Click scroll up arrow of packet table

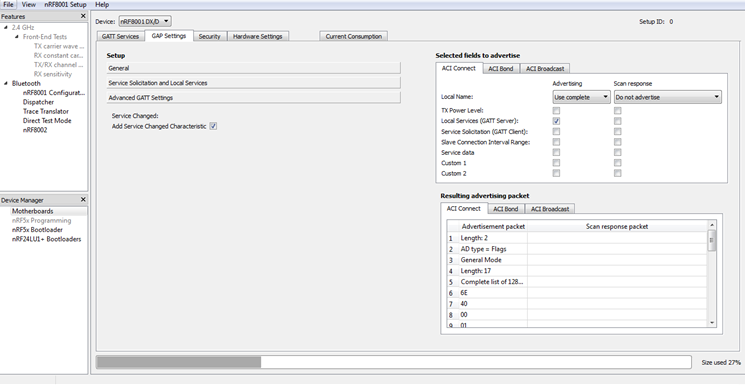[712, 225]
